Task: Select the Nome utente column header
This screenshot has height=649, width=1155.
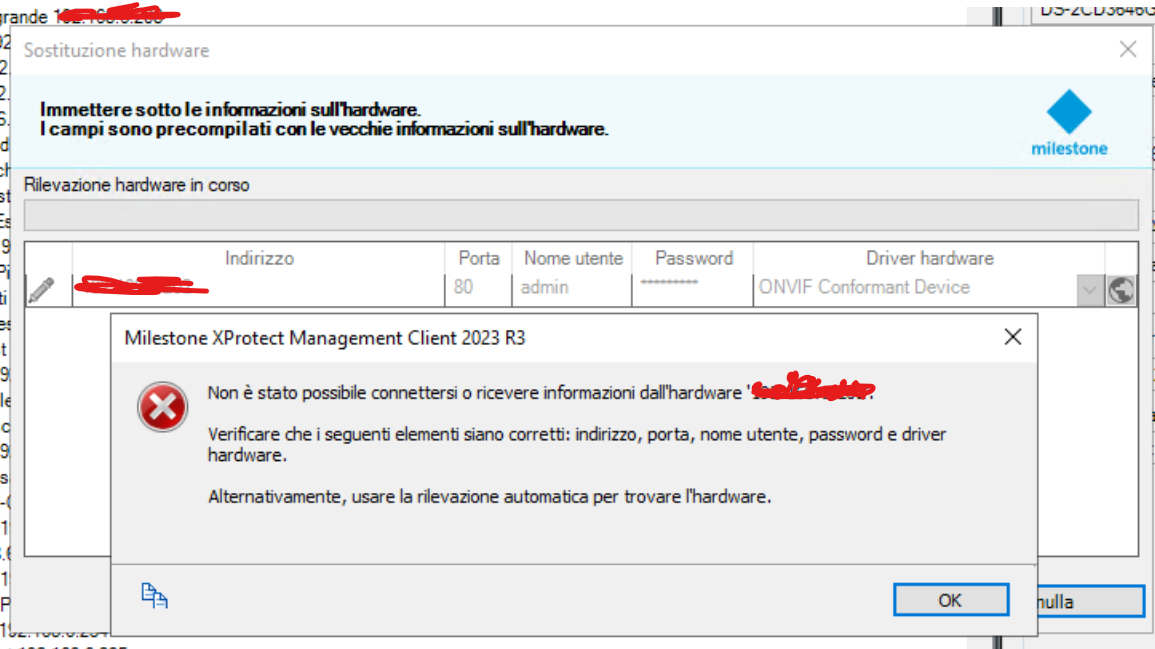Action: pyautogui.click(x=573, y=258)
